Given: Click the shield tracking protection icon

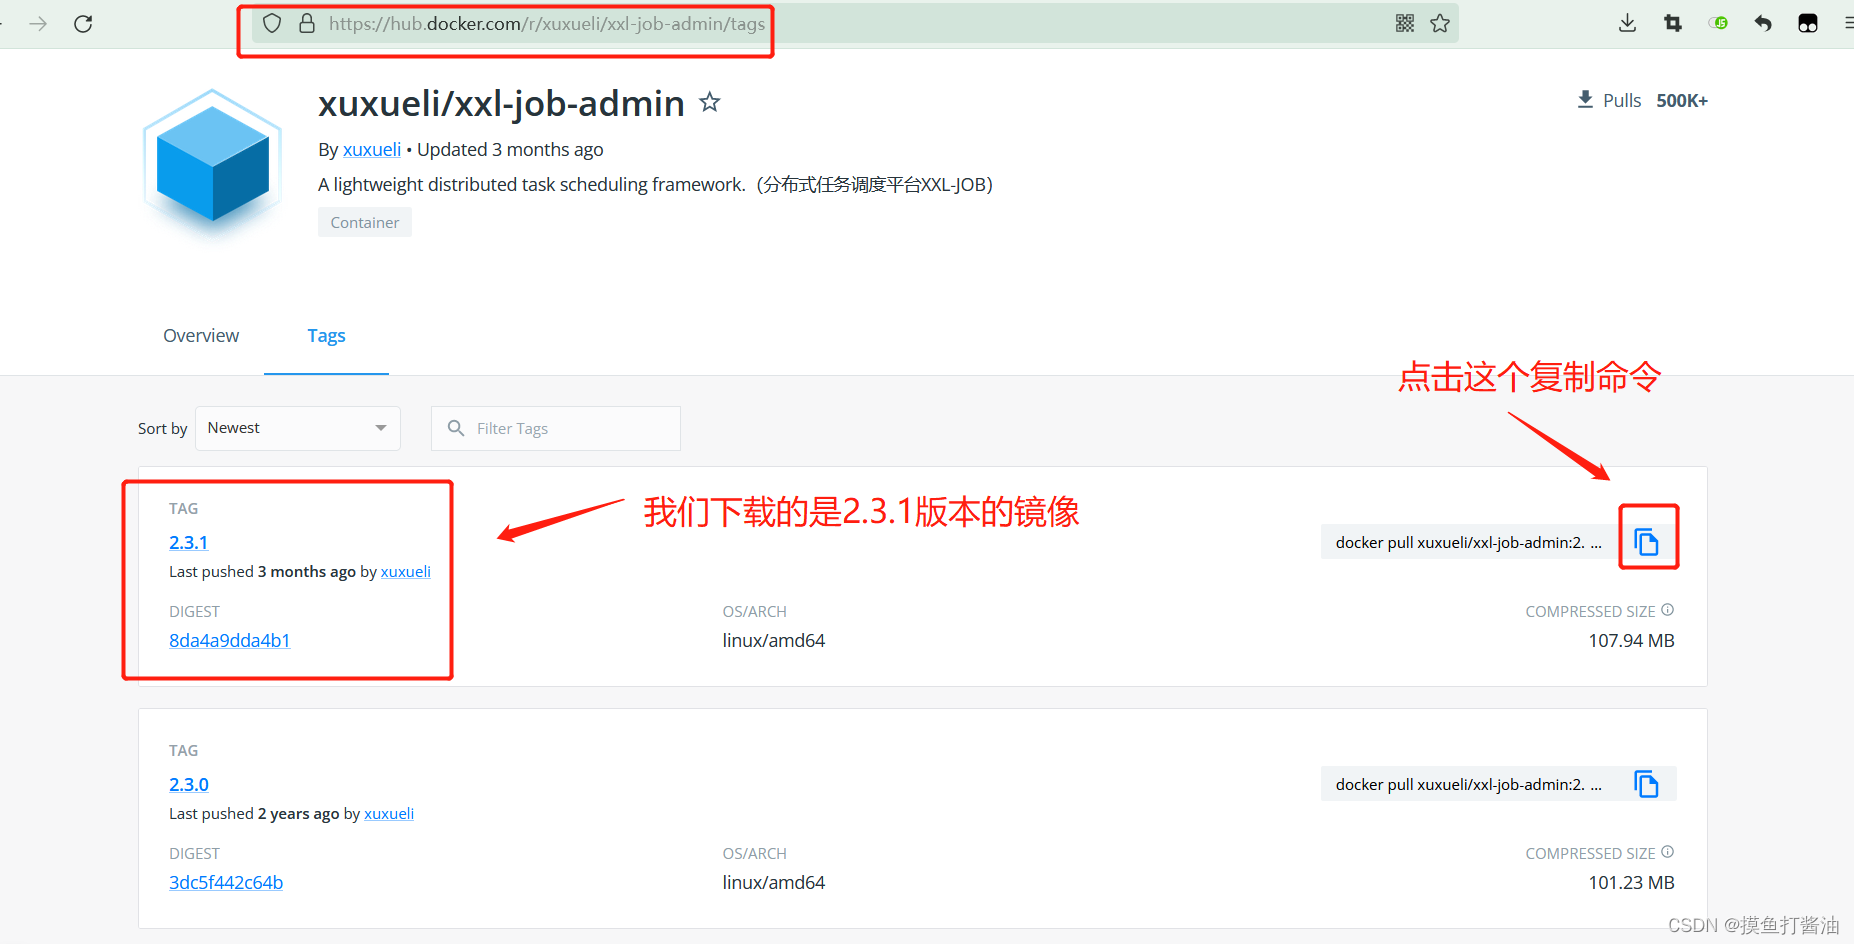Looking at the screenshot, I should click(x=272, y=23).
